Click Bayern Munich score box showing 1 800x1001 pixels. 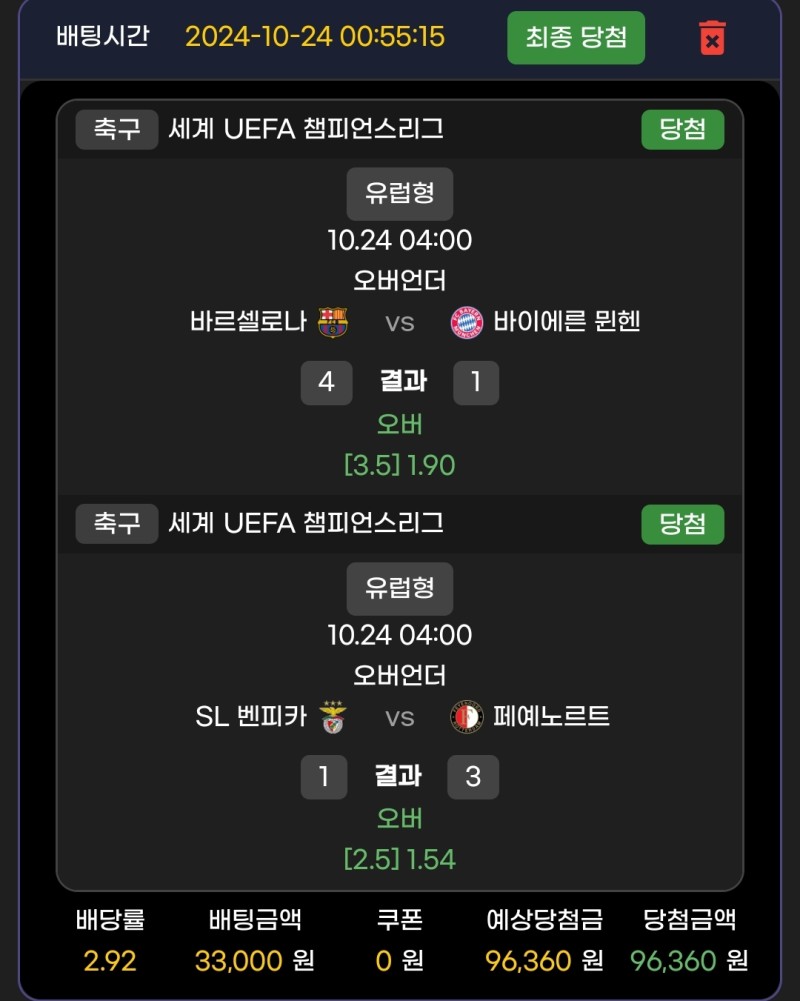click(x=475, y=382)
